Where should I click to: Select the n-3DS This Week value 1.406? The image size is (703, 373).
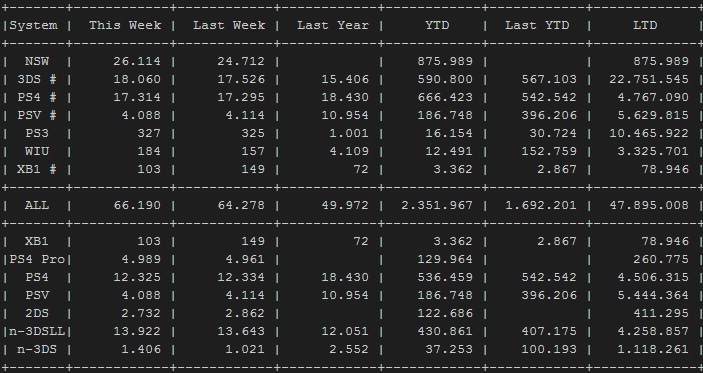click(141, 349)
